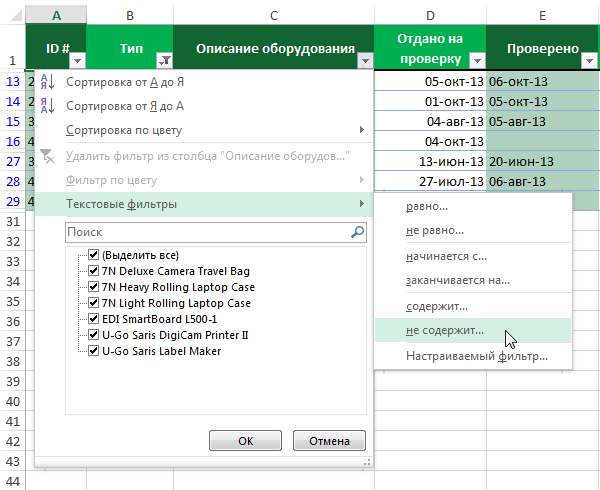Click the resize grip of filter menu
This screenshot has width=600, height=490.
pos(367,462)
